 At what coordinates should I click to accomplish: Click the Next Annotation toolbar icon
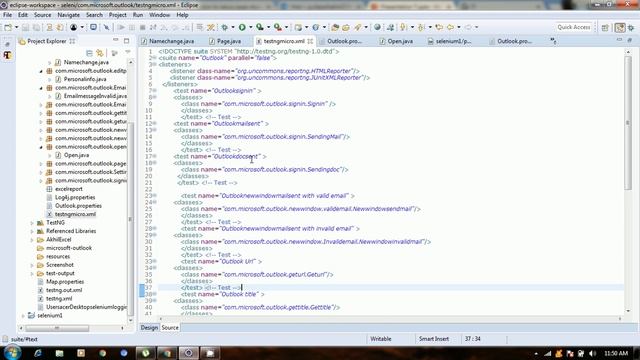[404, 27]
